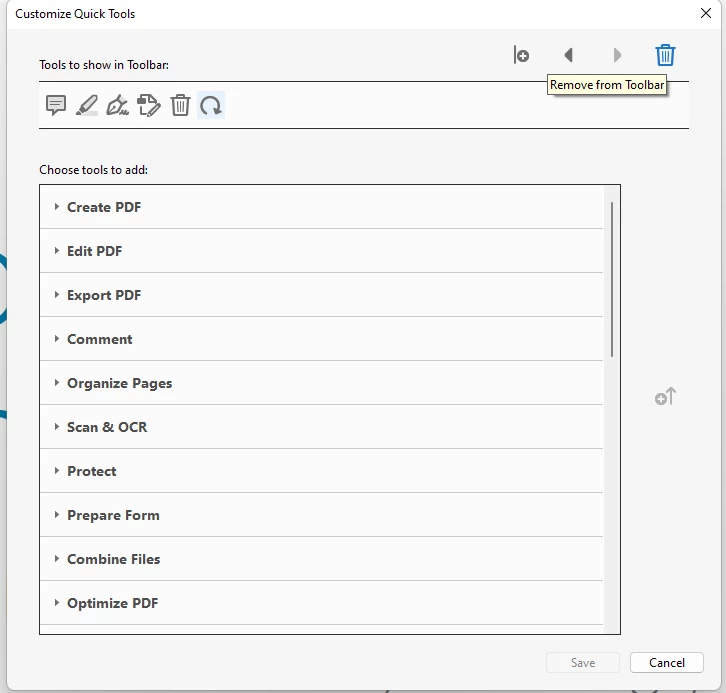726x693 pixels.
Task: Click the Scan & OCR label
Action: coord(107,427)
